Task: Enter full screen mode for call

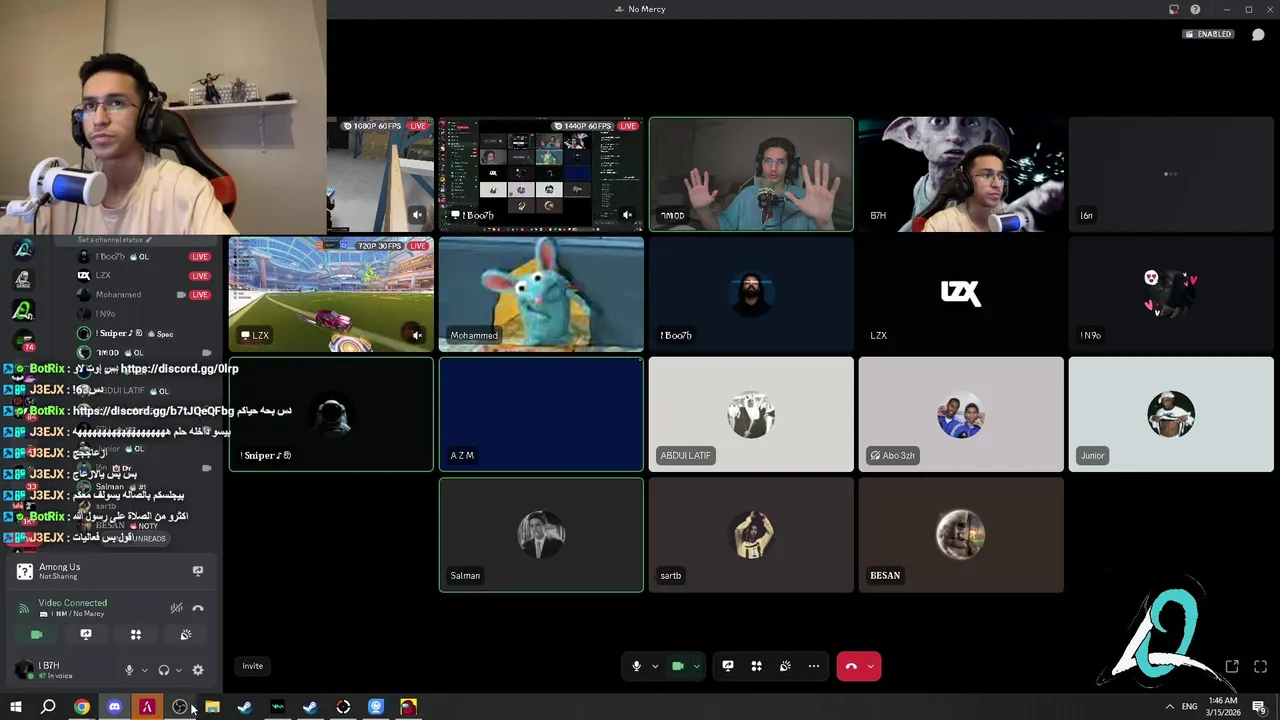Action: click(1260, 667)
